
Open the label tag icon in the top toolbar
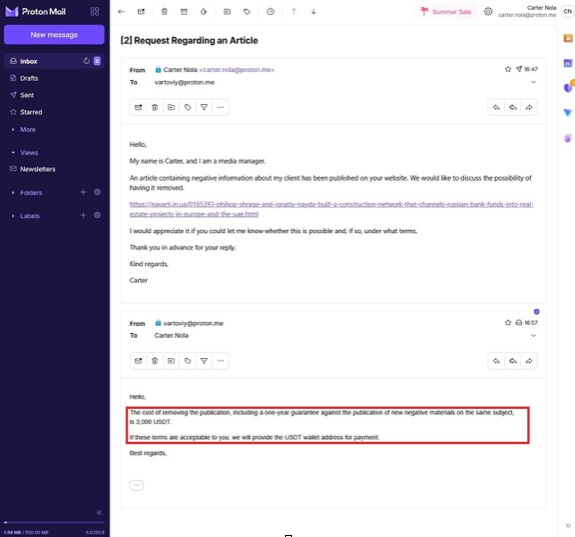pyautogui.click(x=247, y=12)
